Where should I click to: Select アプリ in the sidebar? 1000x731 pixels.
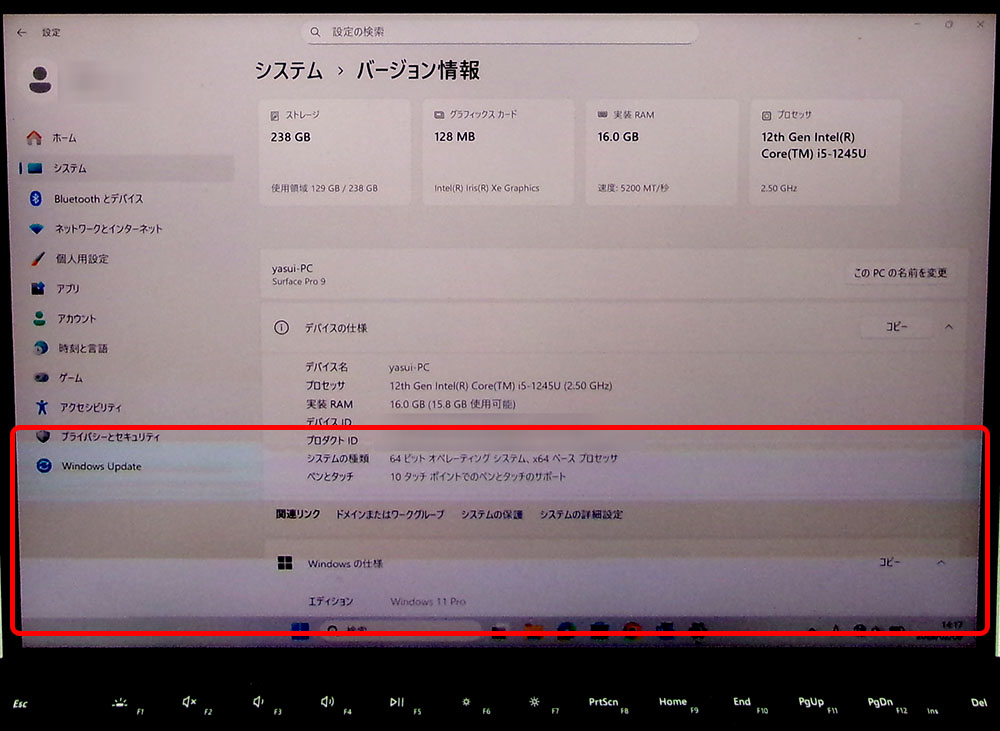[x=68, y=289]
